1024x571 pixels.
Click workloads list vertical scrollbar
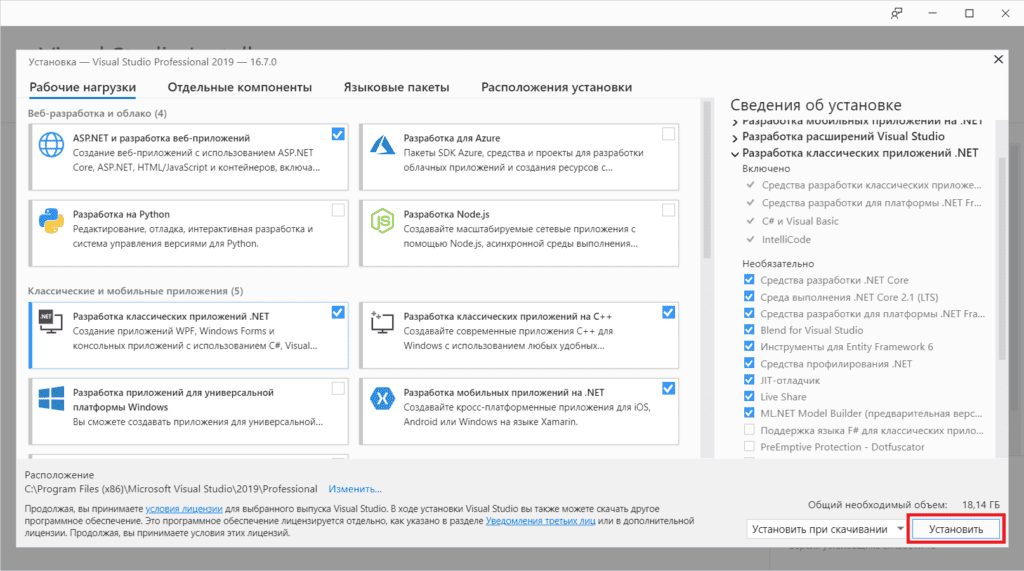pos(706,180)
